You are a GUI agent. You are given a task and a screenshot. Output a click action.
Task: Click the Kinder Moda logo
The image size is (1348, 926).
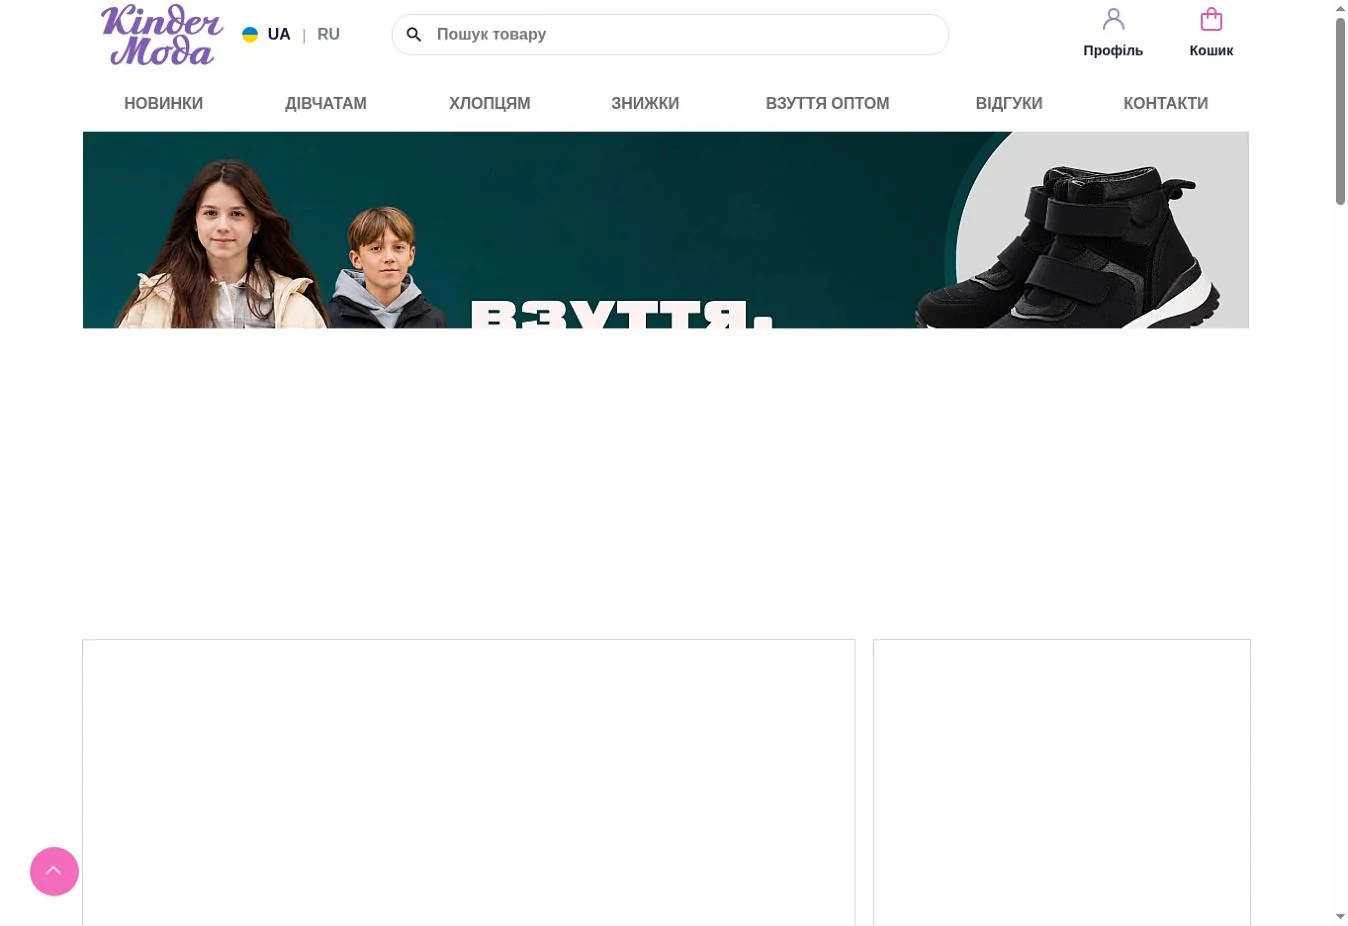[162, 35]
